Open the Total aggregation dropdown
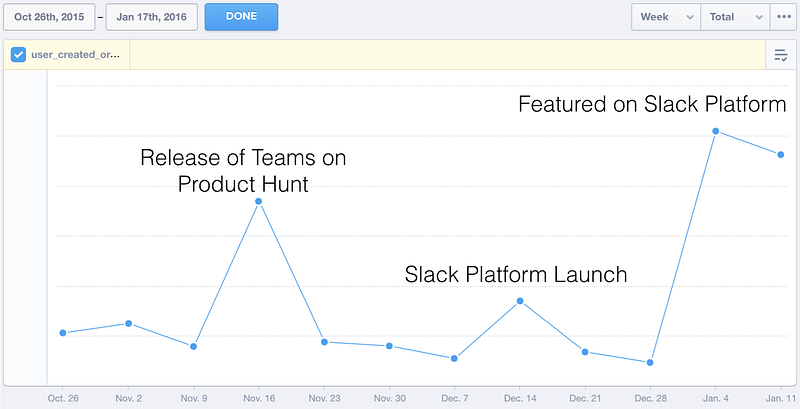The height and width of the screenshot is (409, 800). click(x=735, y=17)
